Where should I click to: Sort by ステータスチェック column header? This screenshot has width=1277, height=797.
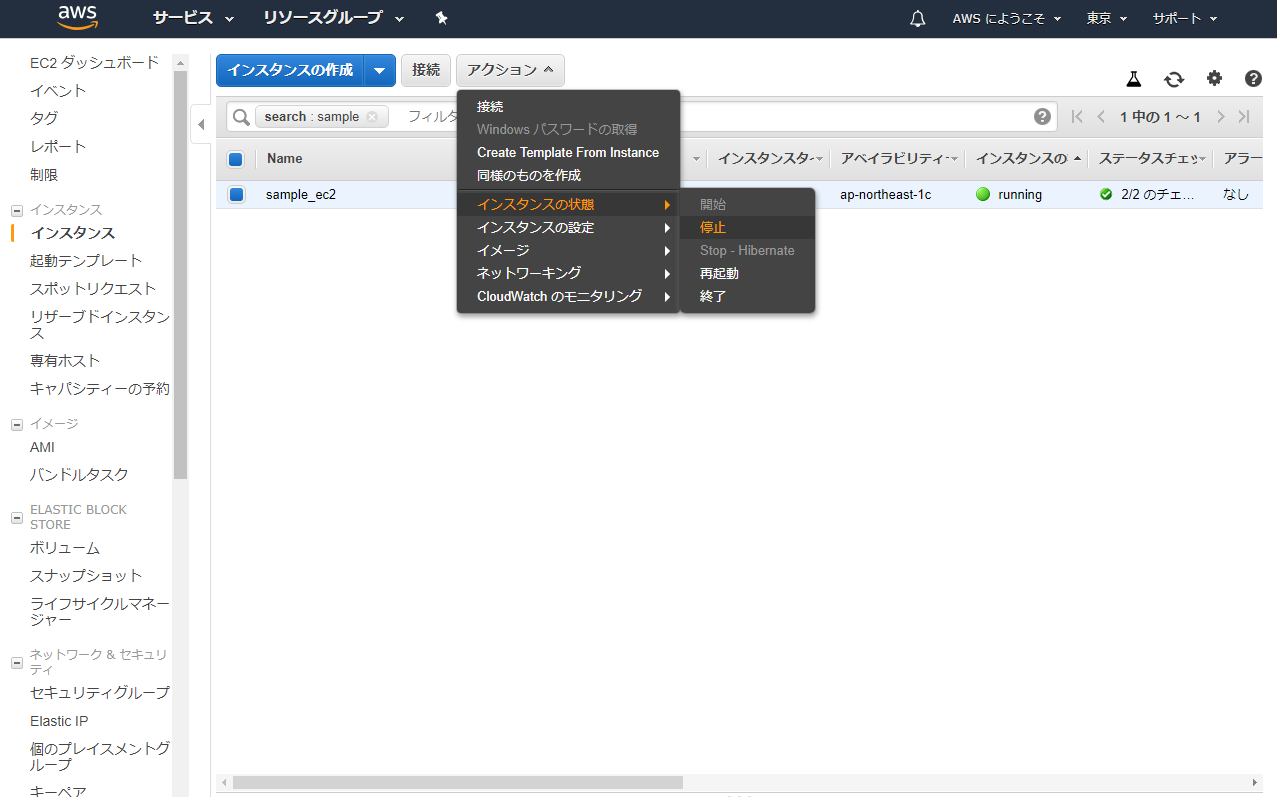[x=1150, y=158]
